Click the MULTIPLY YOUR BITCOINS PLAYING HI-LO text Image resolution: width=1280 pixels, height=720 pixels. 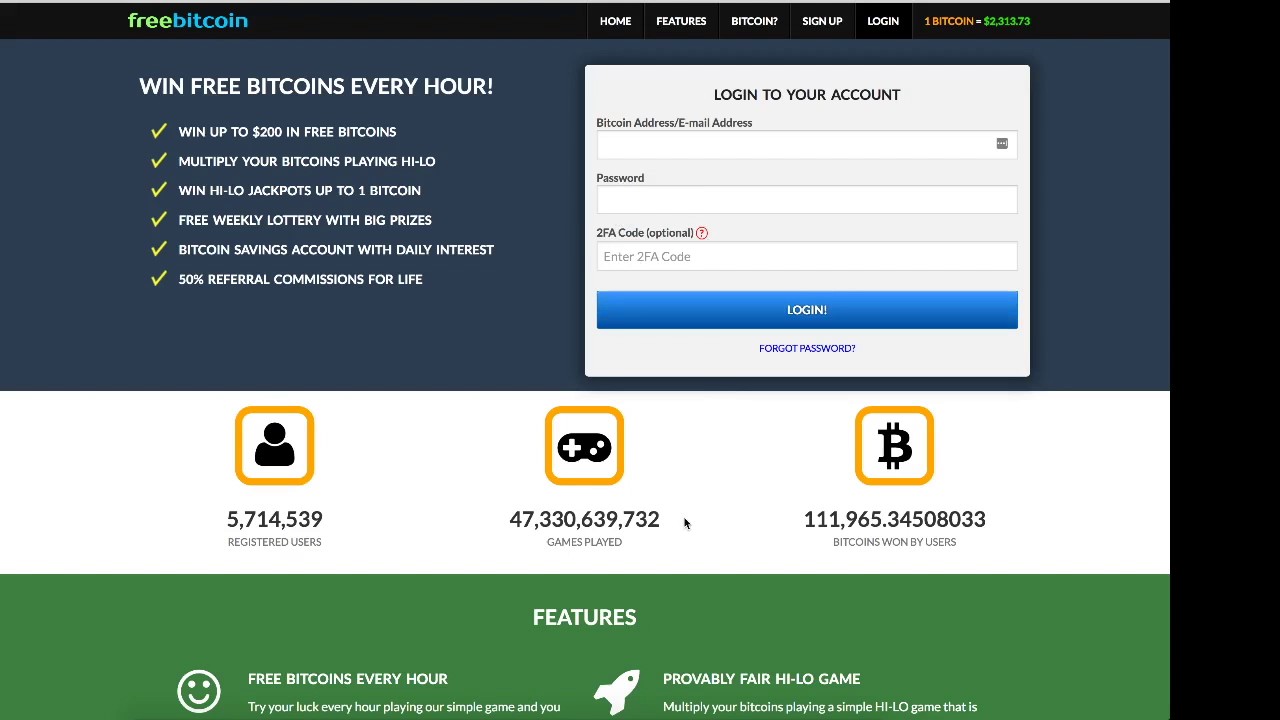pyautogui.click(x=307, y=161)
